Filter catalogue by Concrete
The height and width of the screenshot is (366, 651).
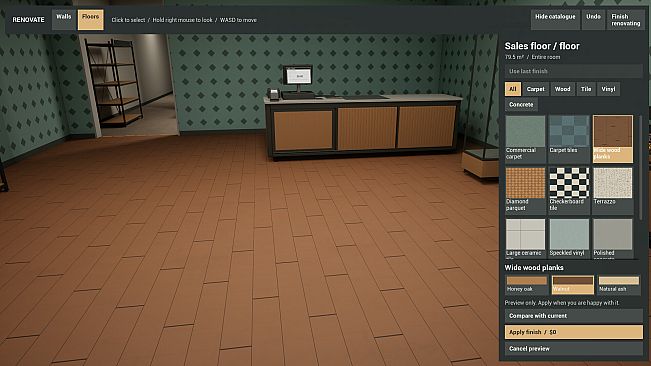(521, 105)
